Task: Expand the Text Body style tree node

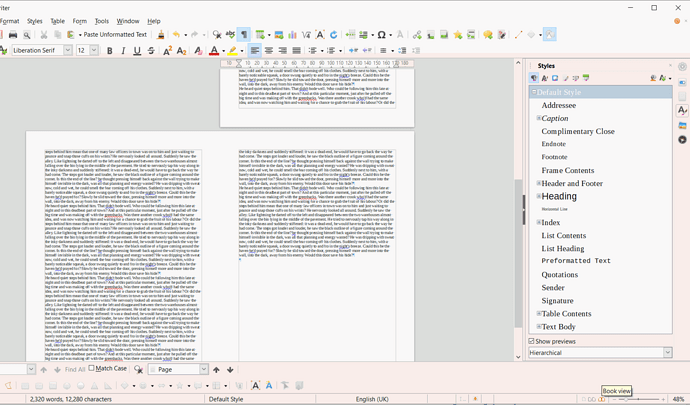Action: click(x=539, y=326)
